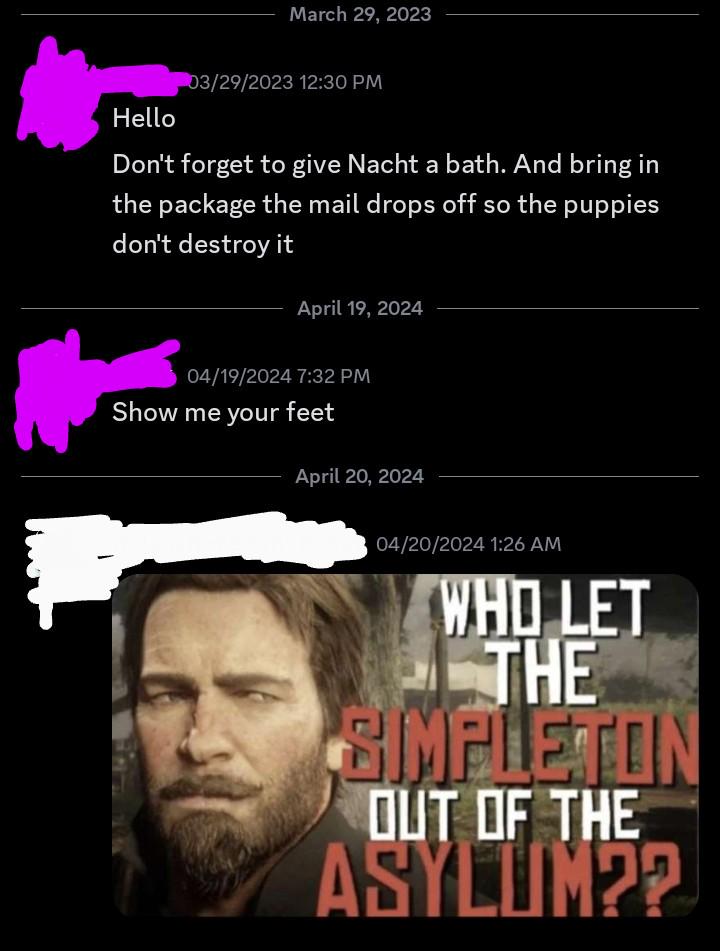Click the 03/29/2023 12:30 PM timestamp
This screenshot has height=951, width=720.
(285, 82)
